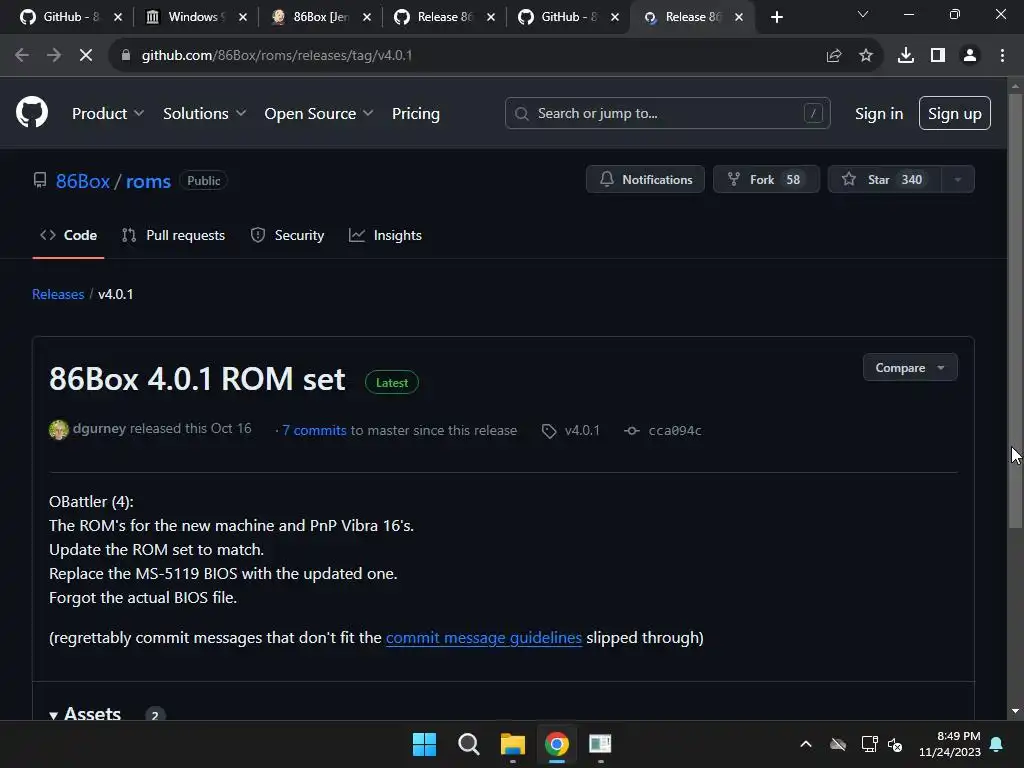Open the star lists dropdown arrow
This screenshot has width=1024, height=768.
tap(958, 179)
